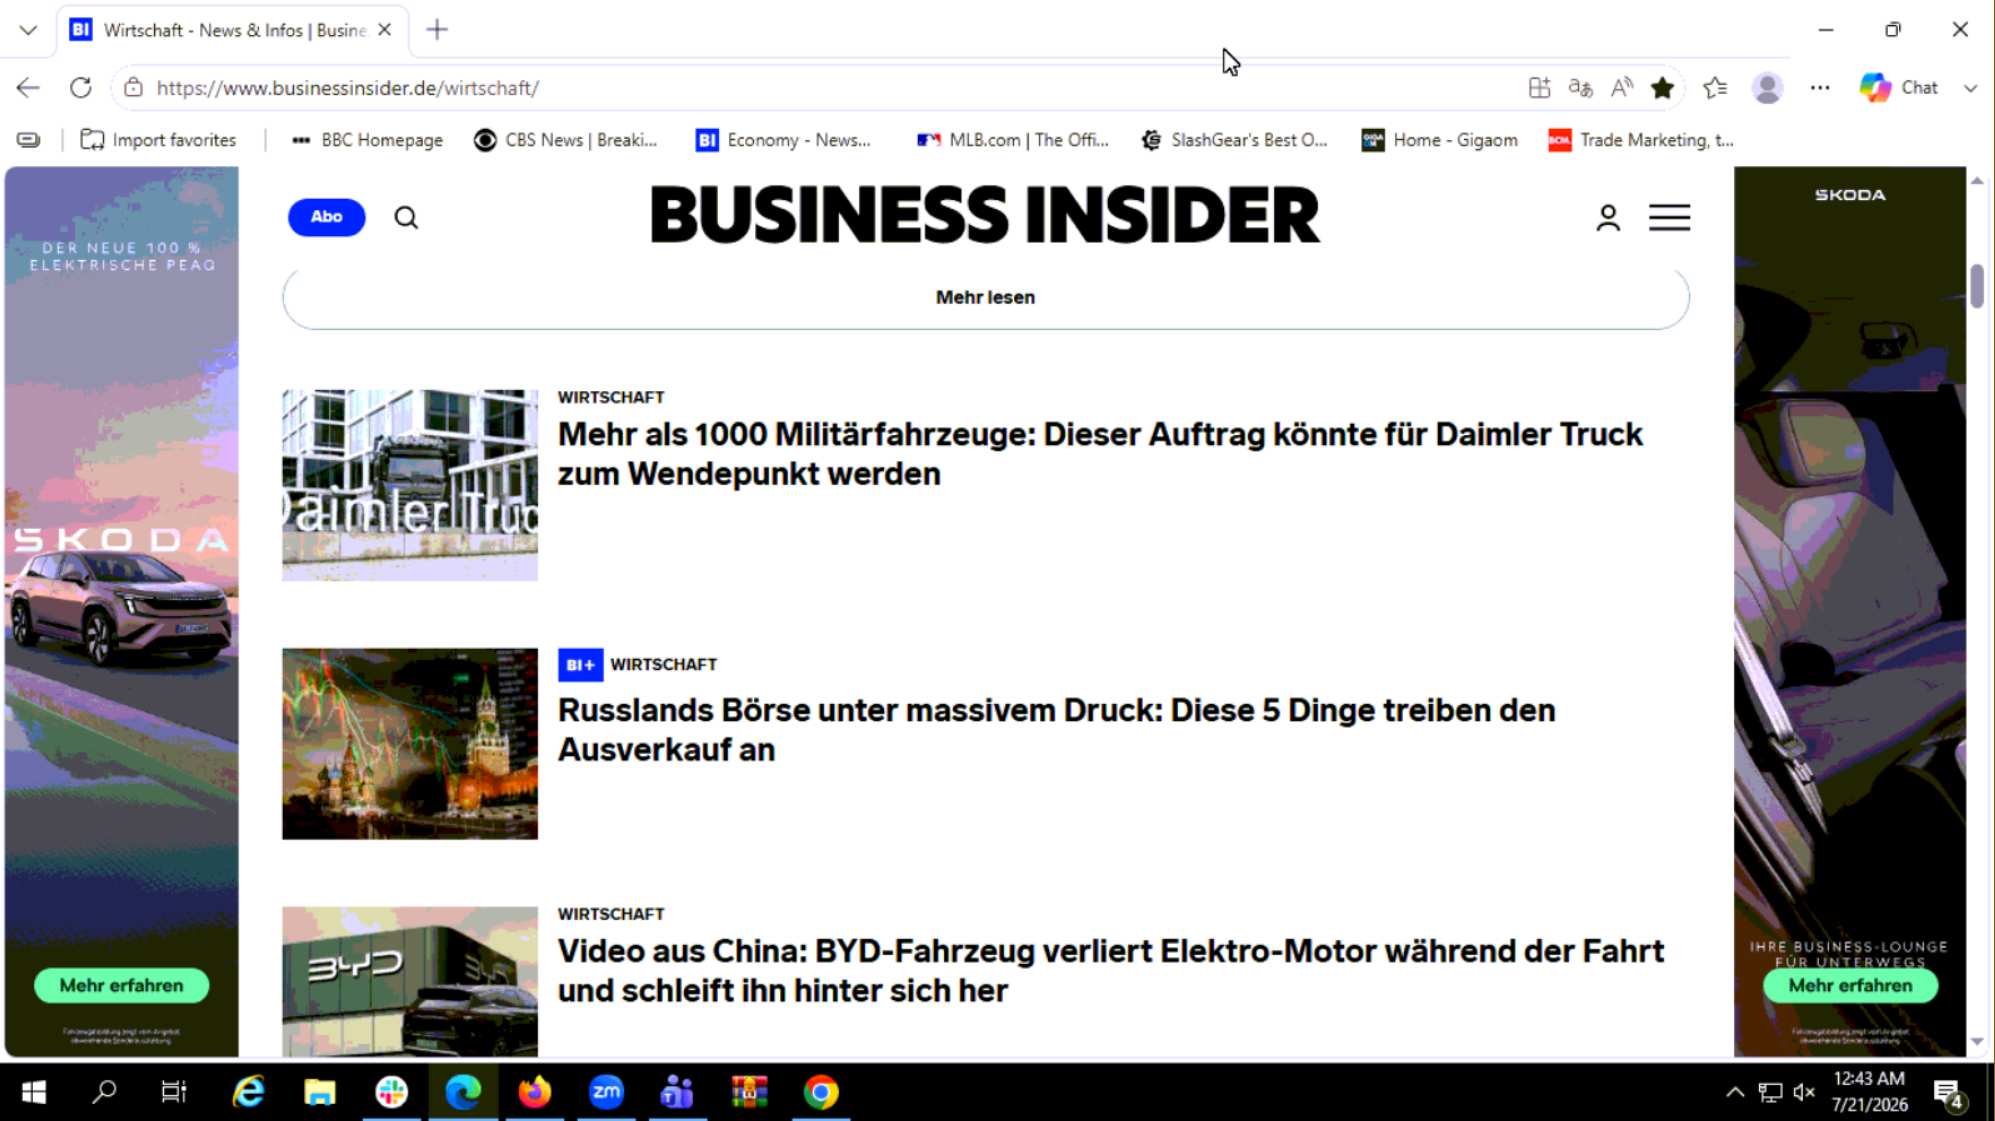Open WinRAR from the taskbar
The image size is (1995, 1121).
(x=749, y=1092)
